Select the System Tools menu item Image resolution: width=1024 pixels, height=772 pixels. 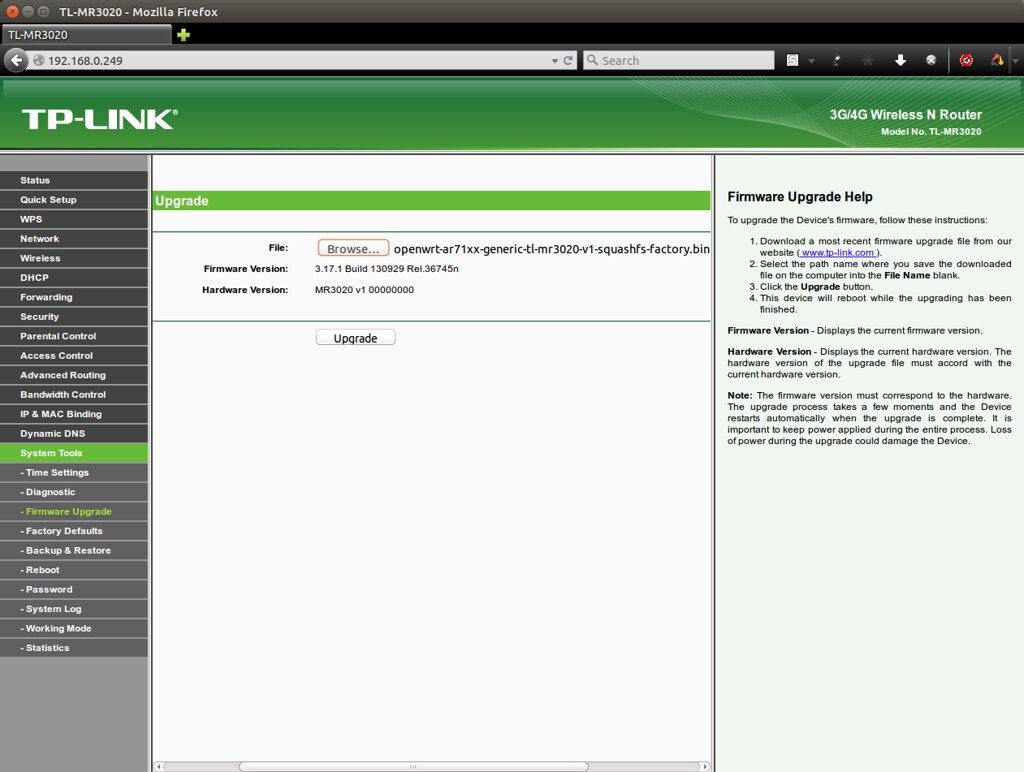(74, 453)
